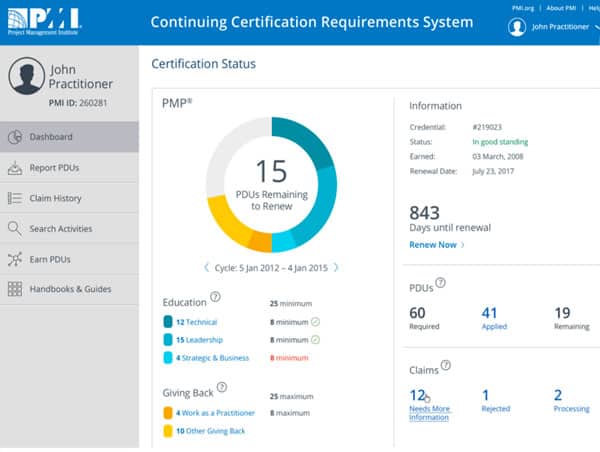This screenshot has width=600, height=452.
Task: Click the Earn PDUs network icon
Action: (x=15, y=259)
